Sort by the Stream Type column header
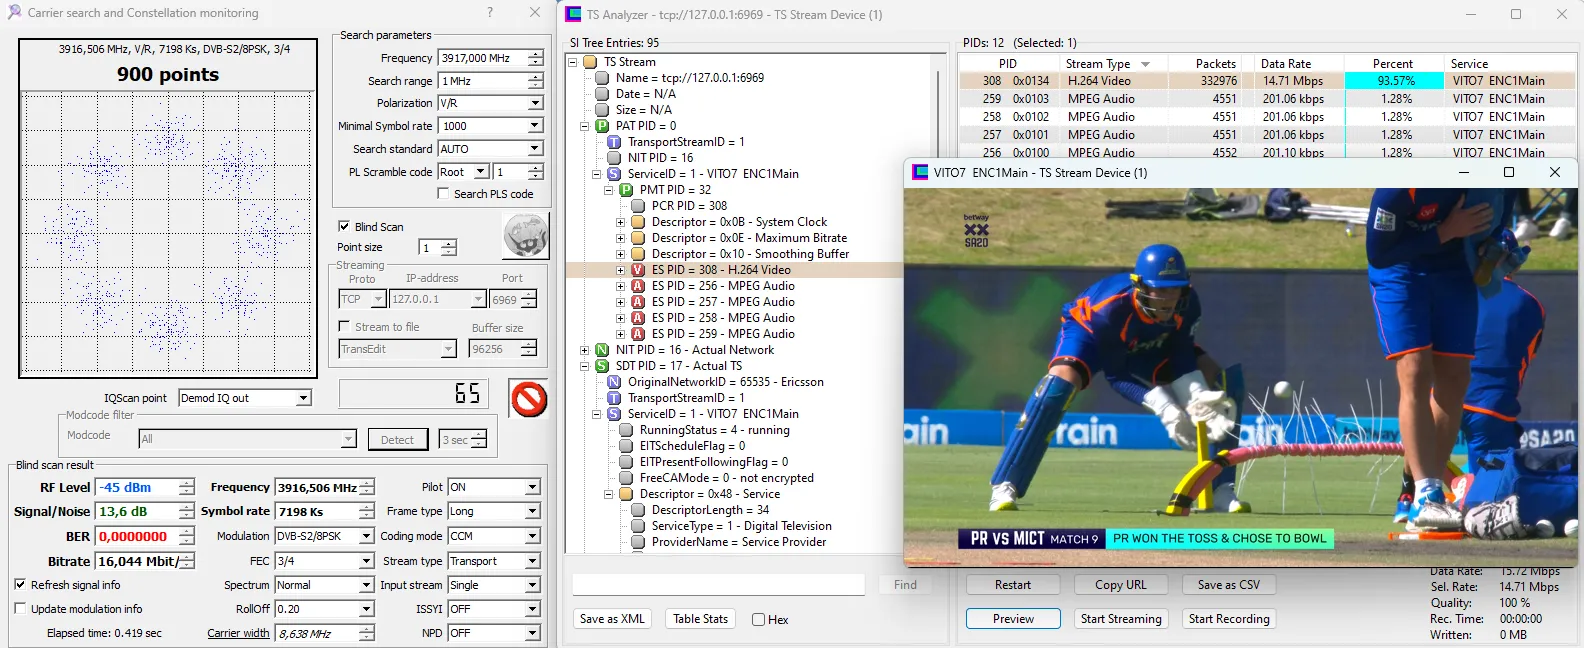1584x648 pixels. [1098, 64]
